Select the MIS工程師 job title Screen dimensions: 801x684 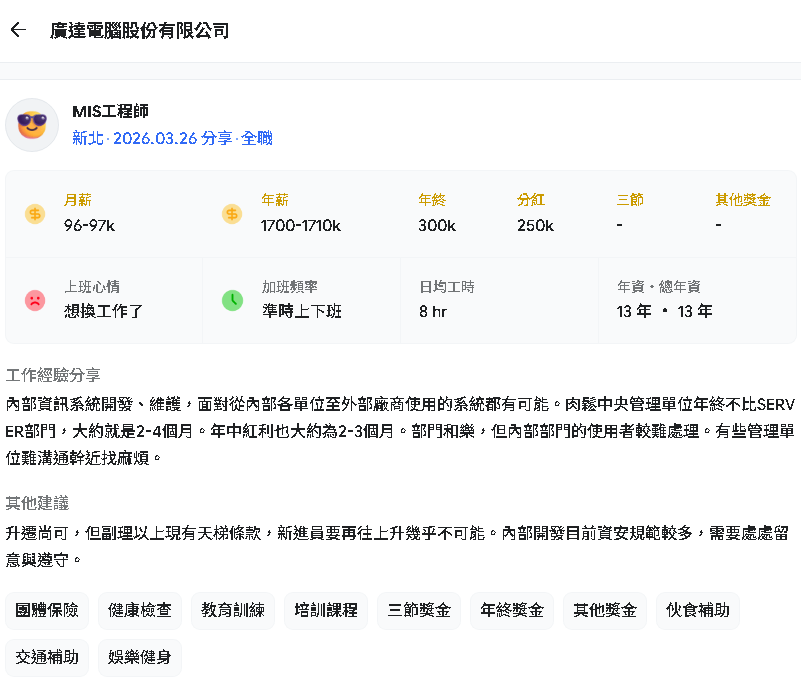click(x=110, y=111)
